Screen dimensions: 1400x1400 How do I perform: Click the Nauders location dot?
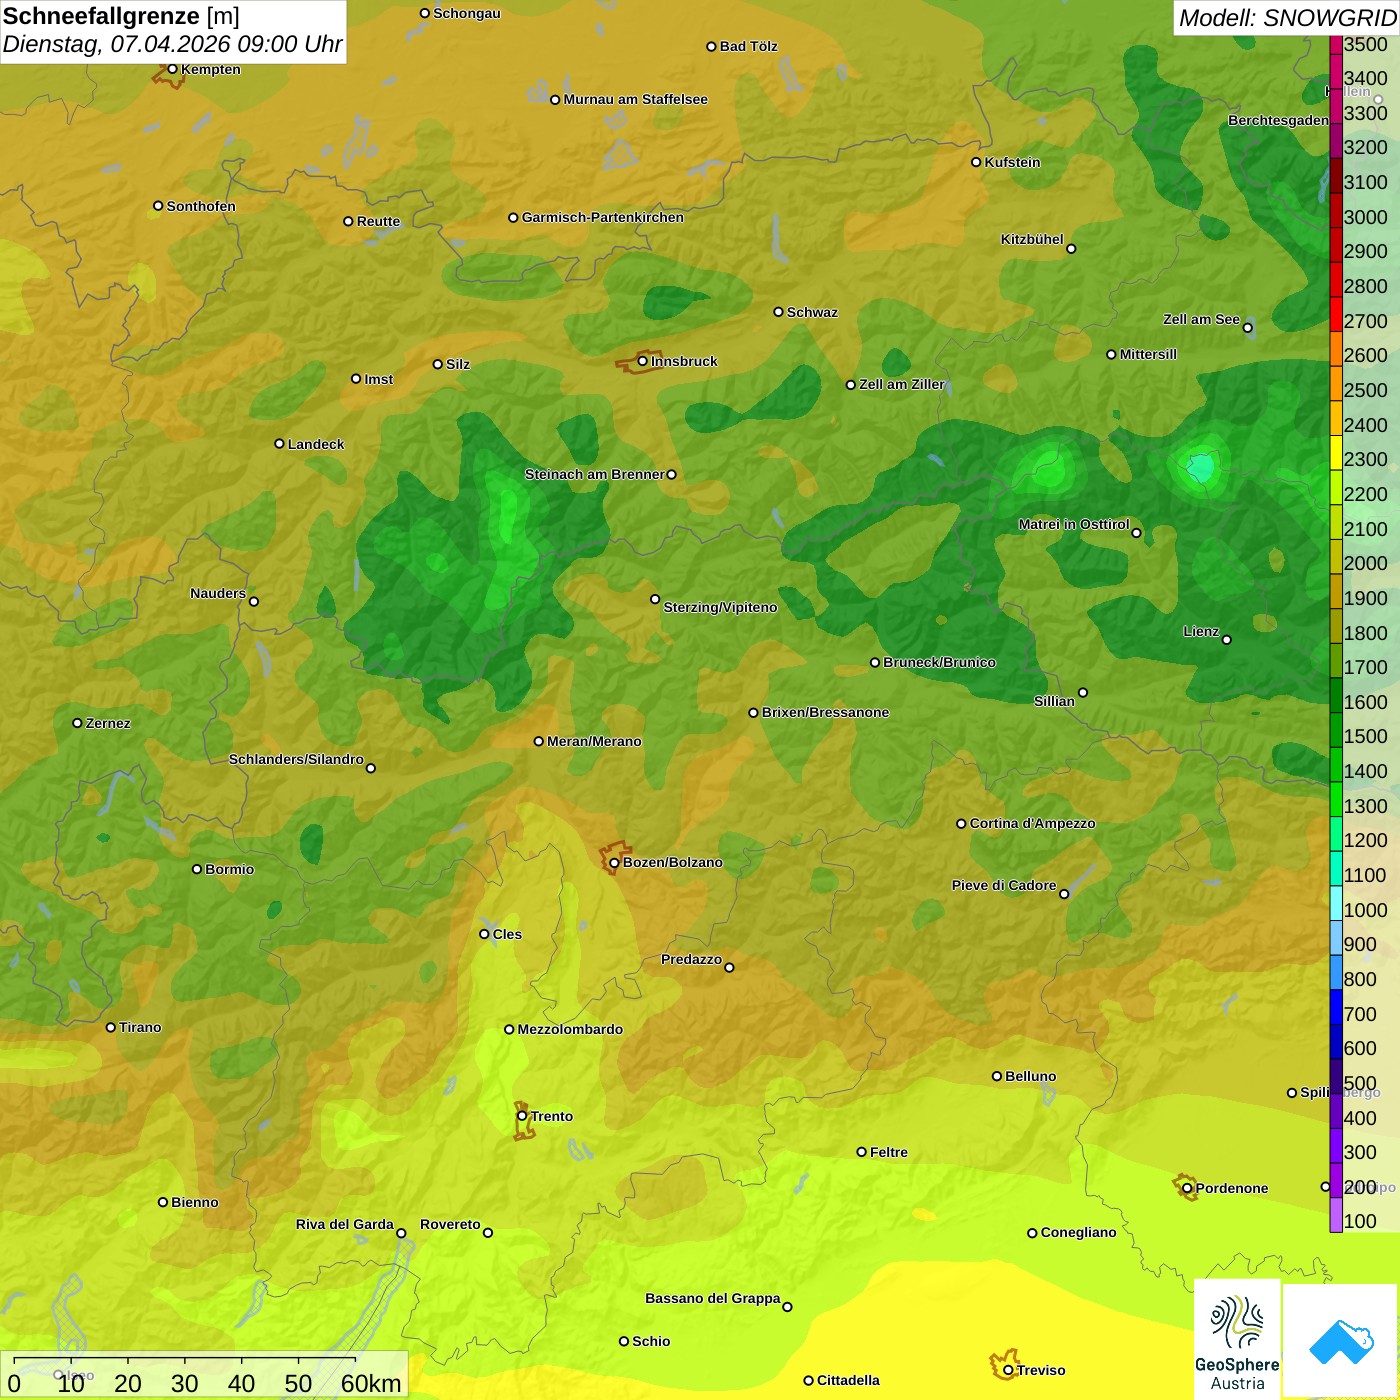click(254, 601)
